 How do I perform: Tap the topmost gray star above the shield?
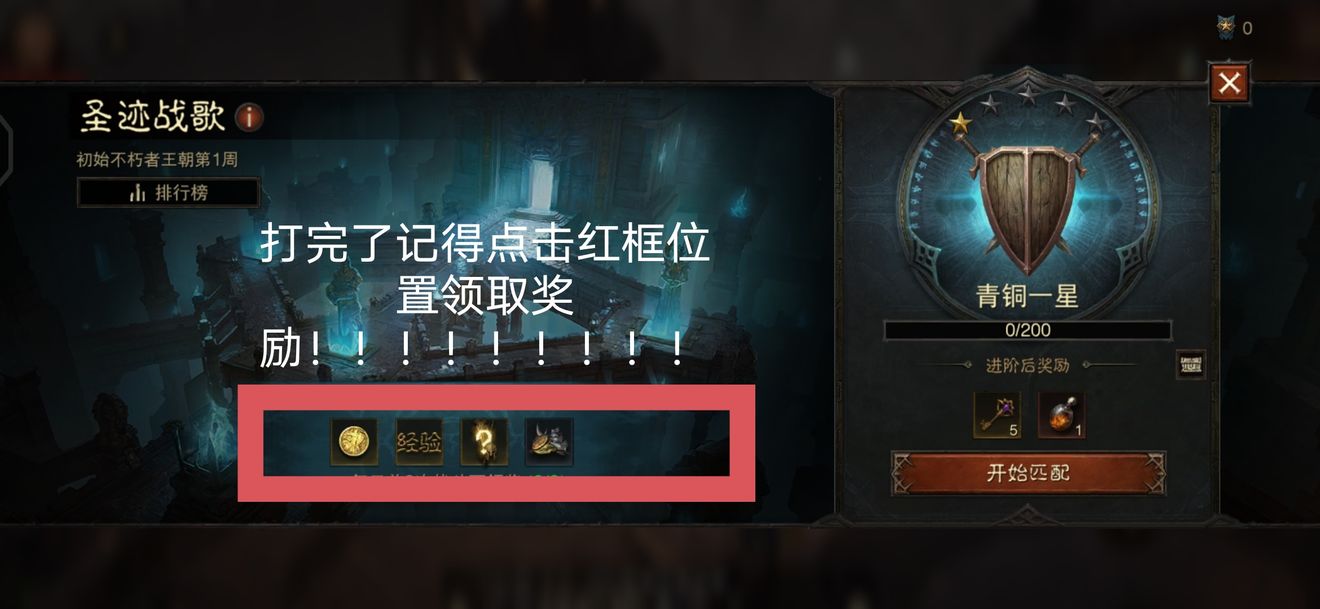coord(1027,94)
